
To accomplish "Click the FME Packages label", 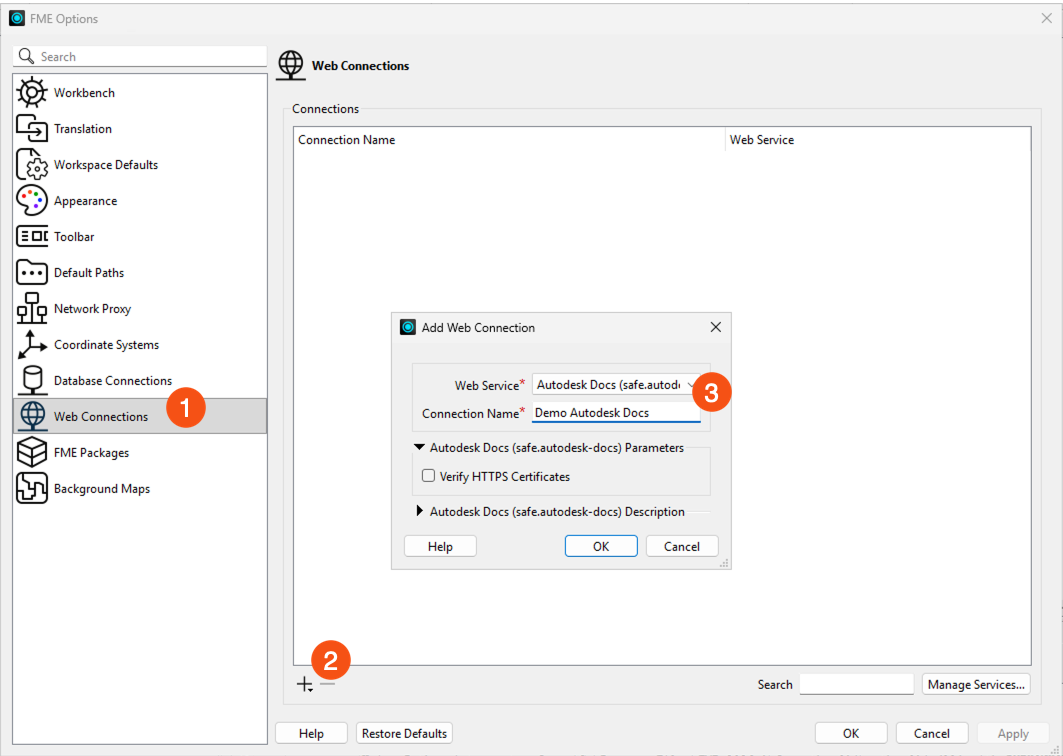I will (92, 452).
